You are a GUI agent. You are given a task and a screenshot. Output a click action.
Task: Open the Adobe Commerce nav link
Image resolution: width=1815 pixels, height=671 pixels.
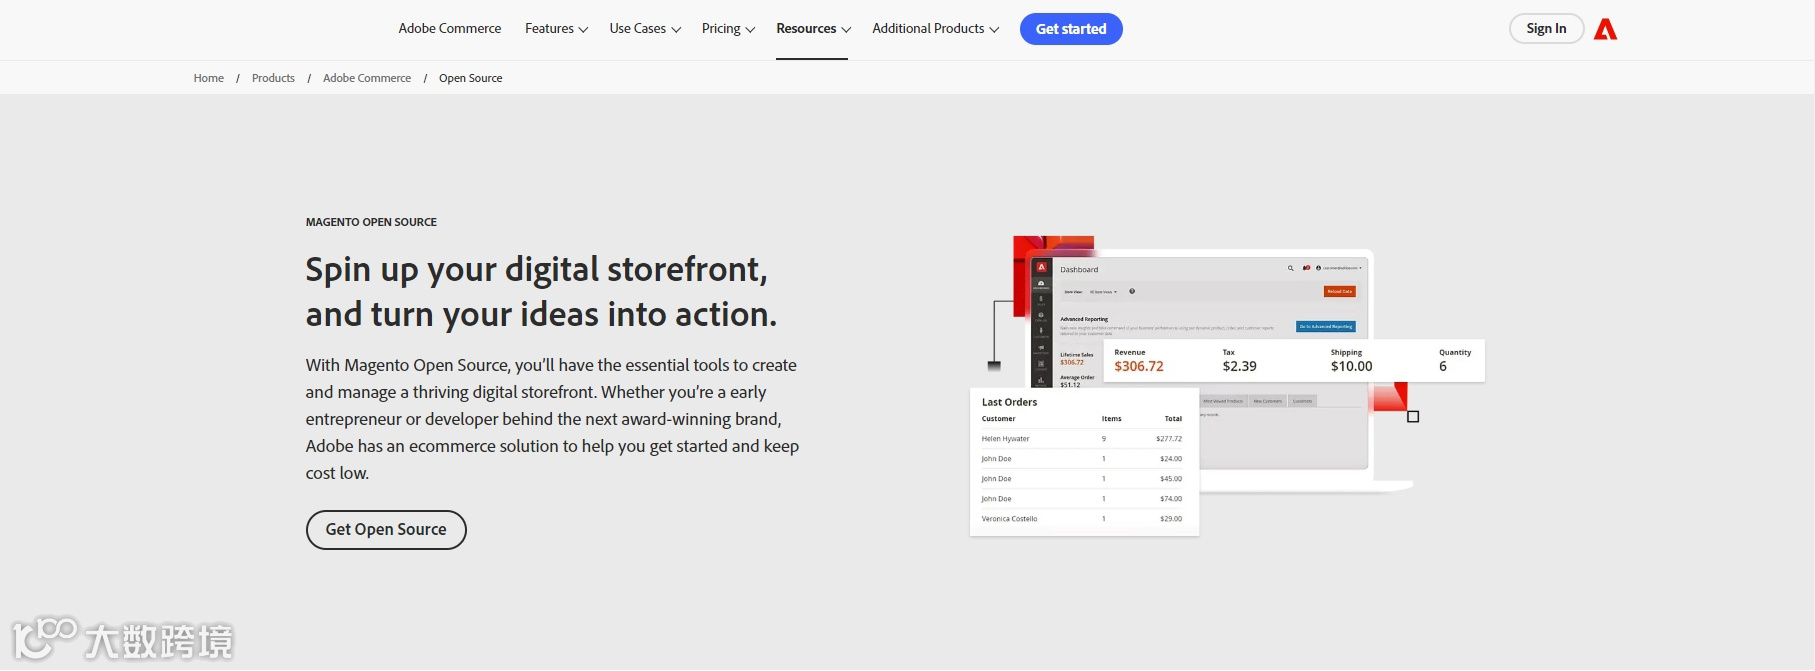pyautogui.click(x=450, y=29)
